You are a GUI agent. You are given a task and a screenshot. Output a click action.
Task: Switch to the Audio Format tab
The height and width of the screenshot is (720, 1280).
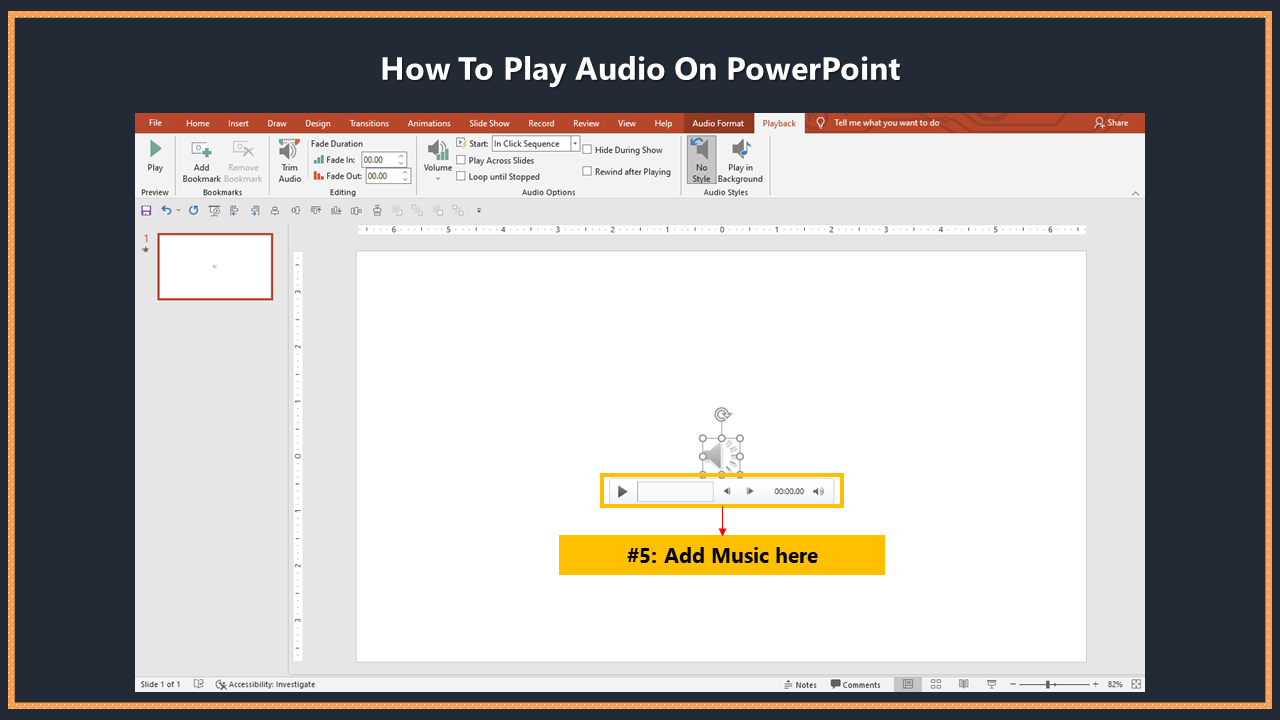pos(718,123)
